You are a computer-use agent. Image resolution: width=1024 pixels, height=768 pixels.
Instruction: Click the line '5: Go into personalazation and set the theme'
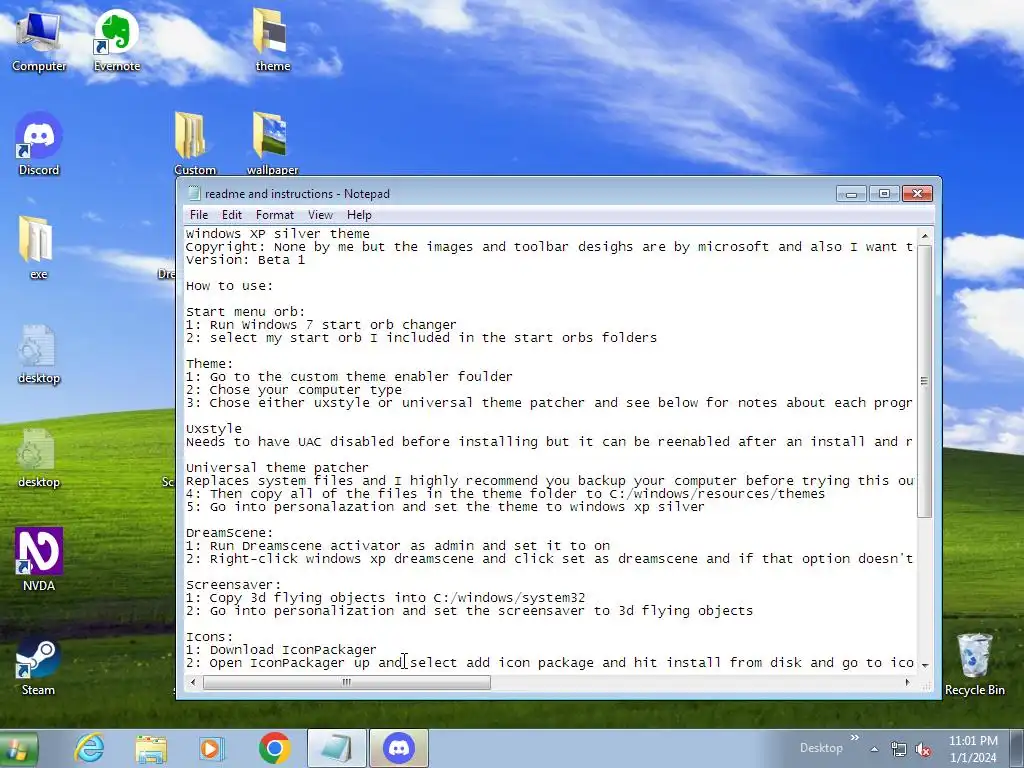tap(445, 507)
